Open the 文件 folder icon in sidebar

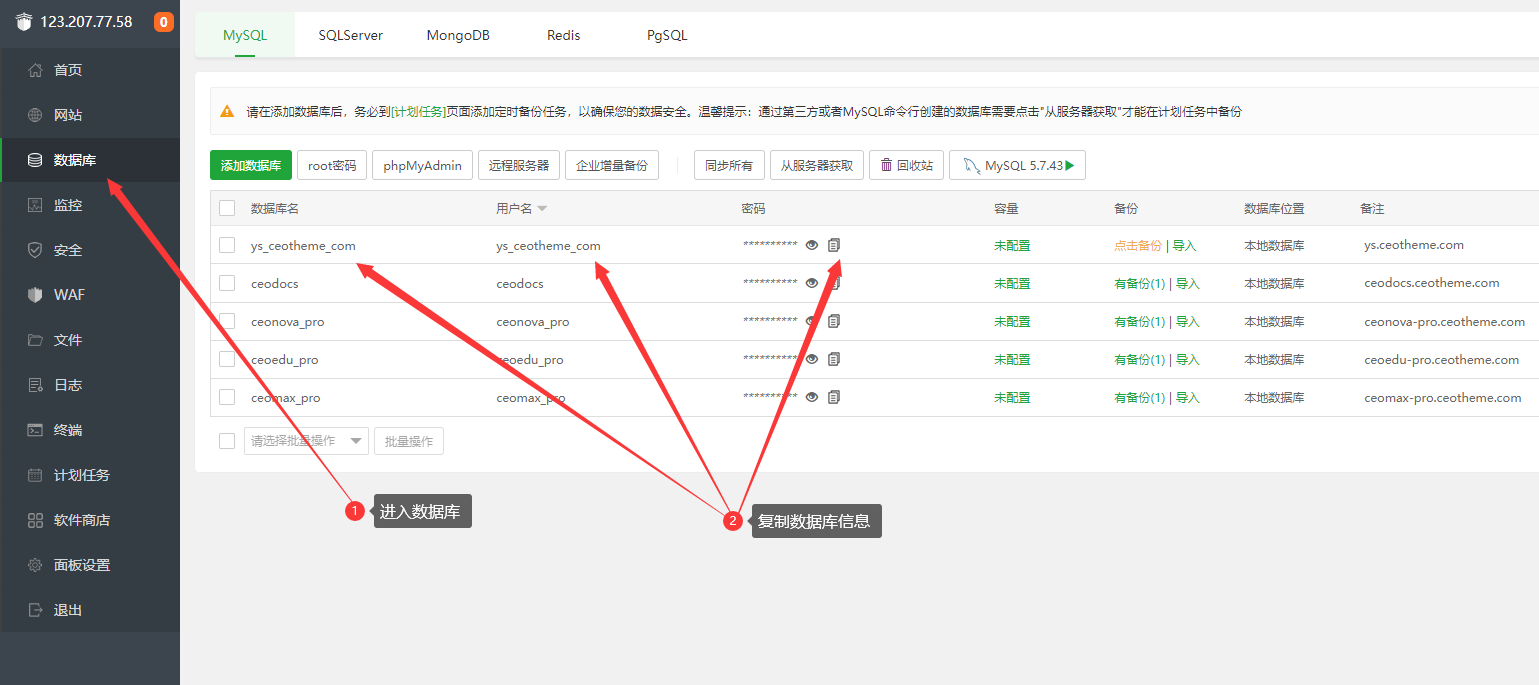coord(36,340)
